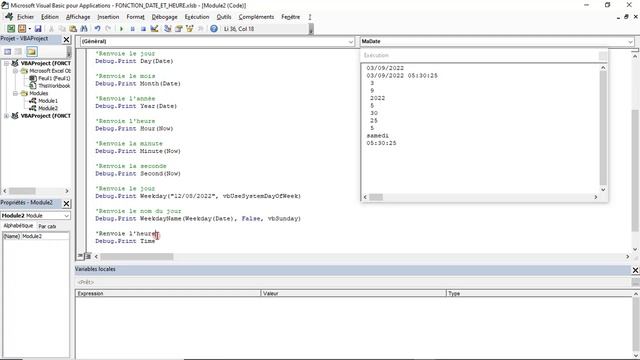This screenshot has height=360, width=640.
Task: Open the Fichier menu
Action: (25, 17)
